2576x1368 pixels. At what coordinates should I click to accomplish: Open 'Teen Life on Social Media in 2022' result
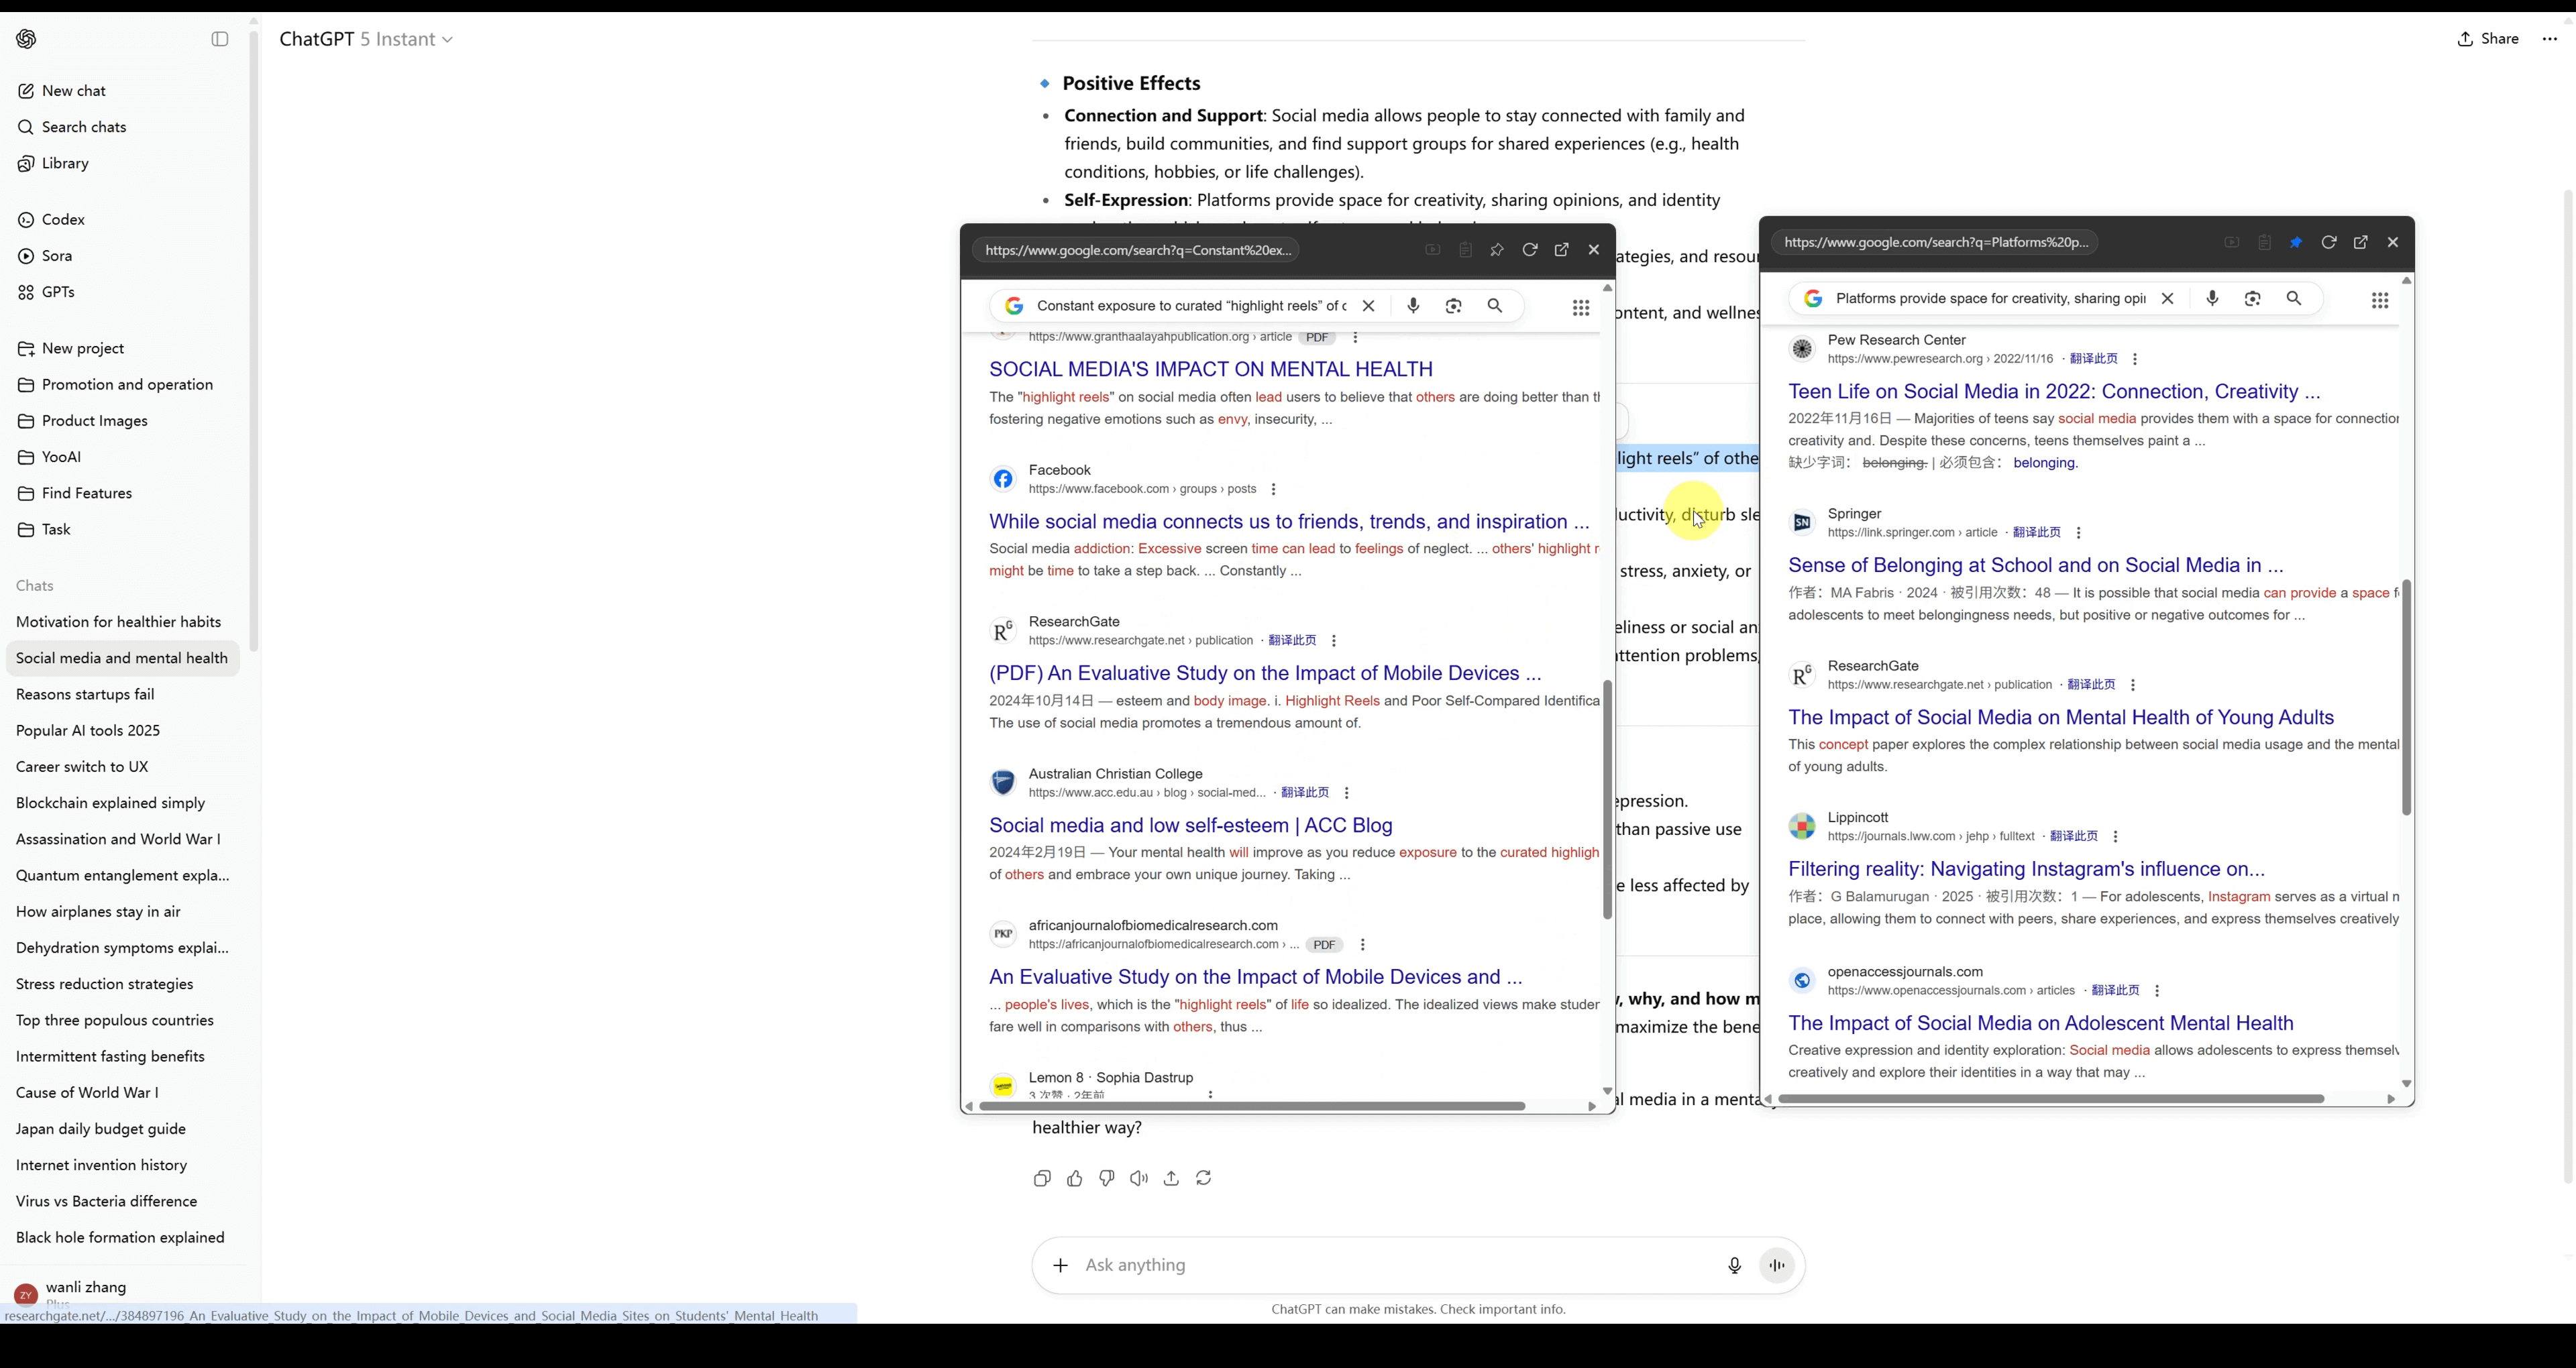[2054, 391]
